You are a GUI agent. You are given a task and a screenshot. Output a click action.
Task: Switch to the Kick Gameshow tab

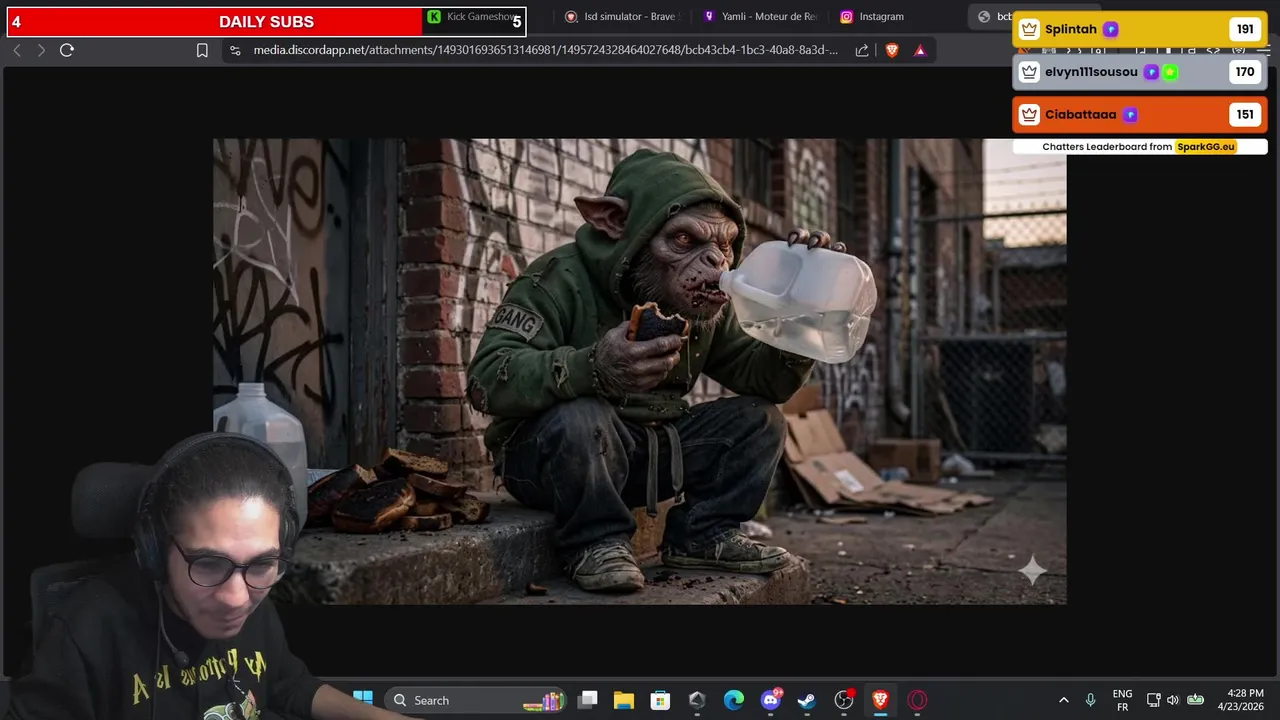point(472,17)
